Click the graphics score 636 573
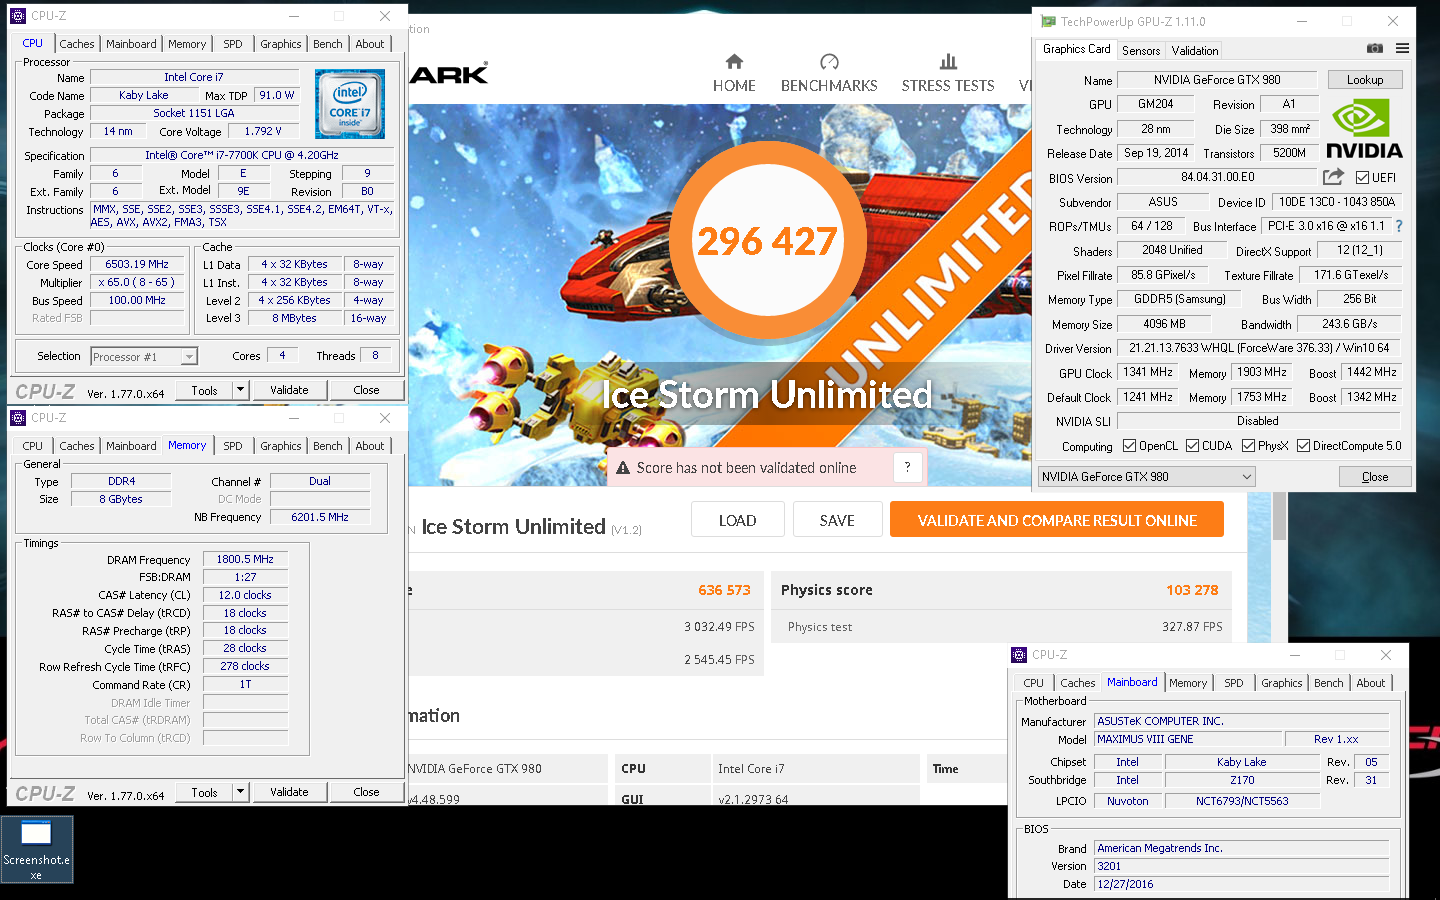 724,590
